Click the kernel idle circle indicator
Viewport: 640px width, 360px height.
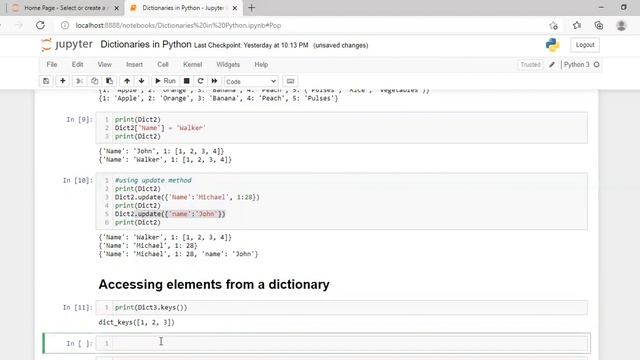pos(596,64)
